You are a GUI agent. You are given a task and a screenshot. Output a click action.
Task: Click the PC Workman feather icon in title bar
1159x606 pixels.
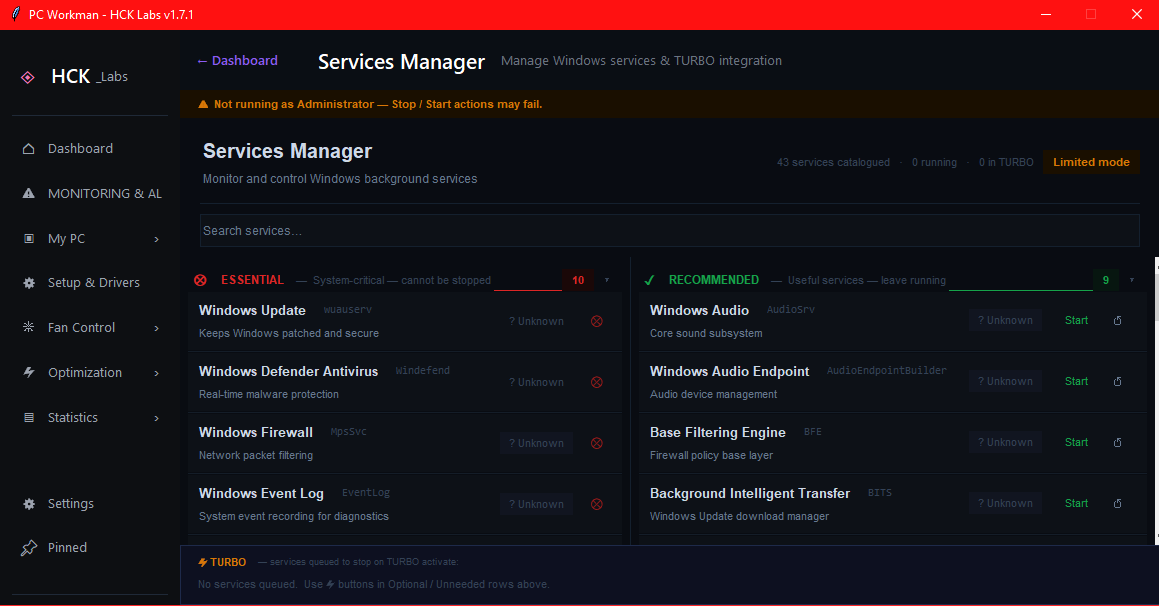pyautogui.click(x=15, y=14)
